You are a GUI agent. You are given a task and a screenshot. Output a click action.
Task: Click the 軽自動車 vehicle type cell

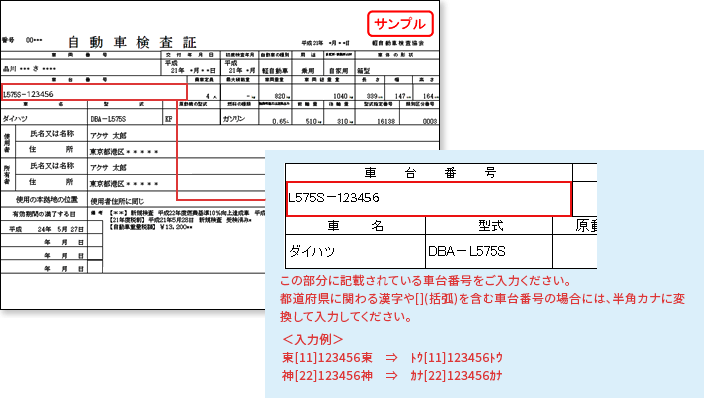(275, 71)
